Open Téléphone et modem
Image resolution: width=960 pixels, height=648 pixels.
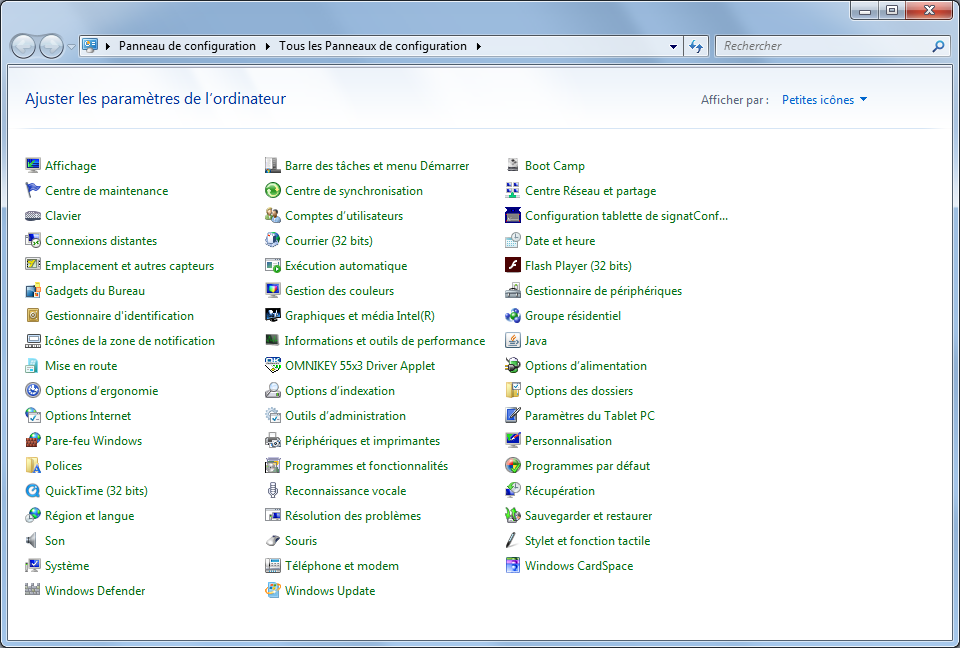tap(342, 566)
